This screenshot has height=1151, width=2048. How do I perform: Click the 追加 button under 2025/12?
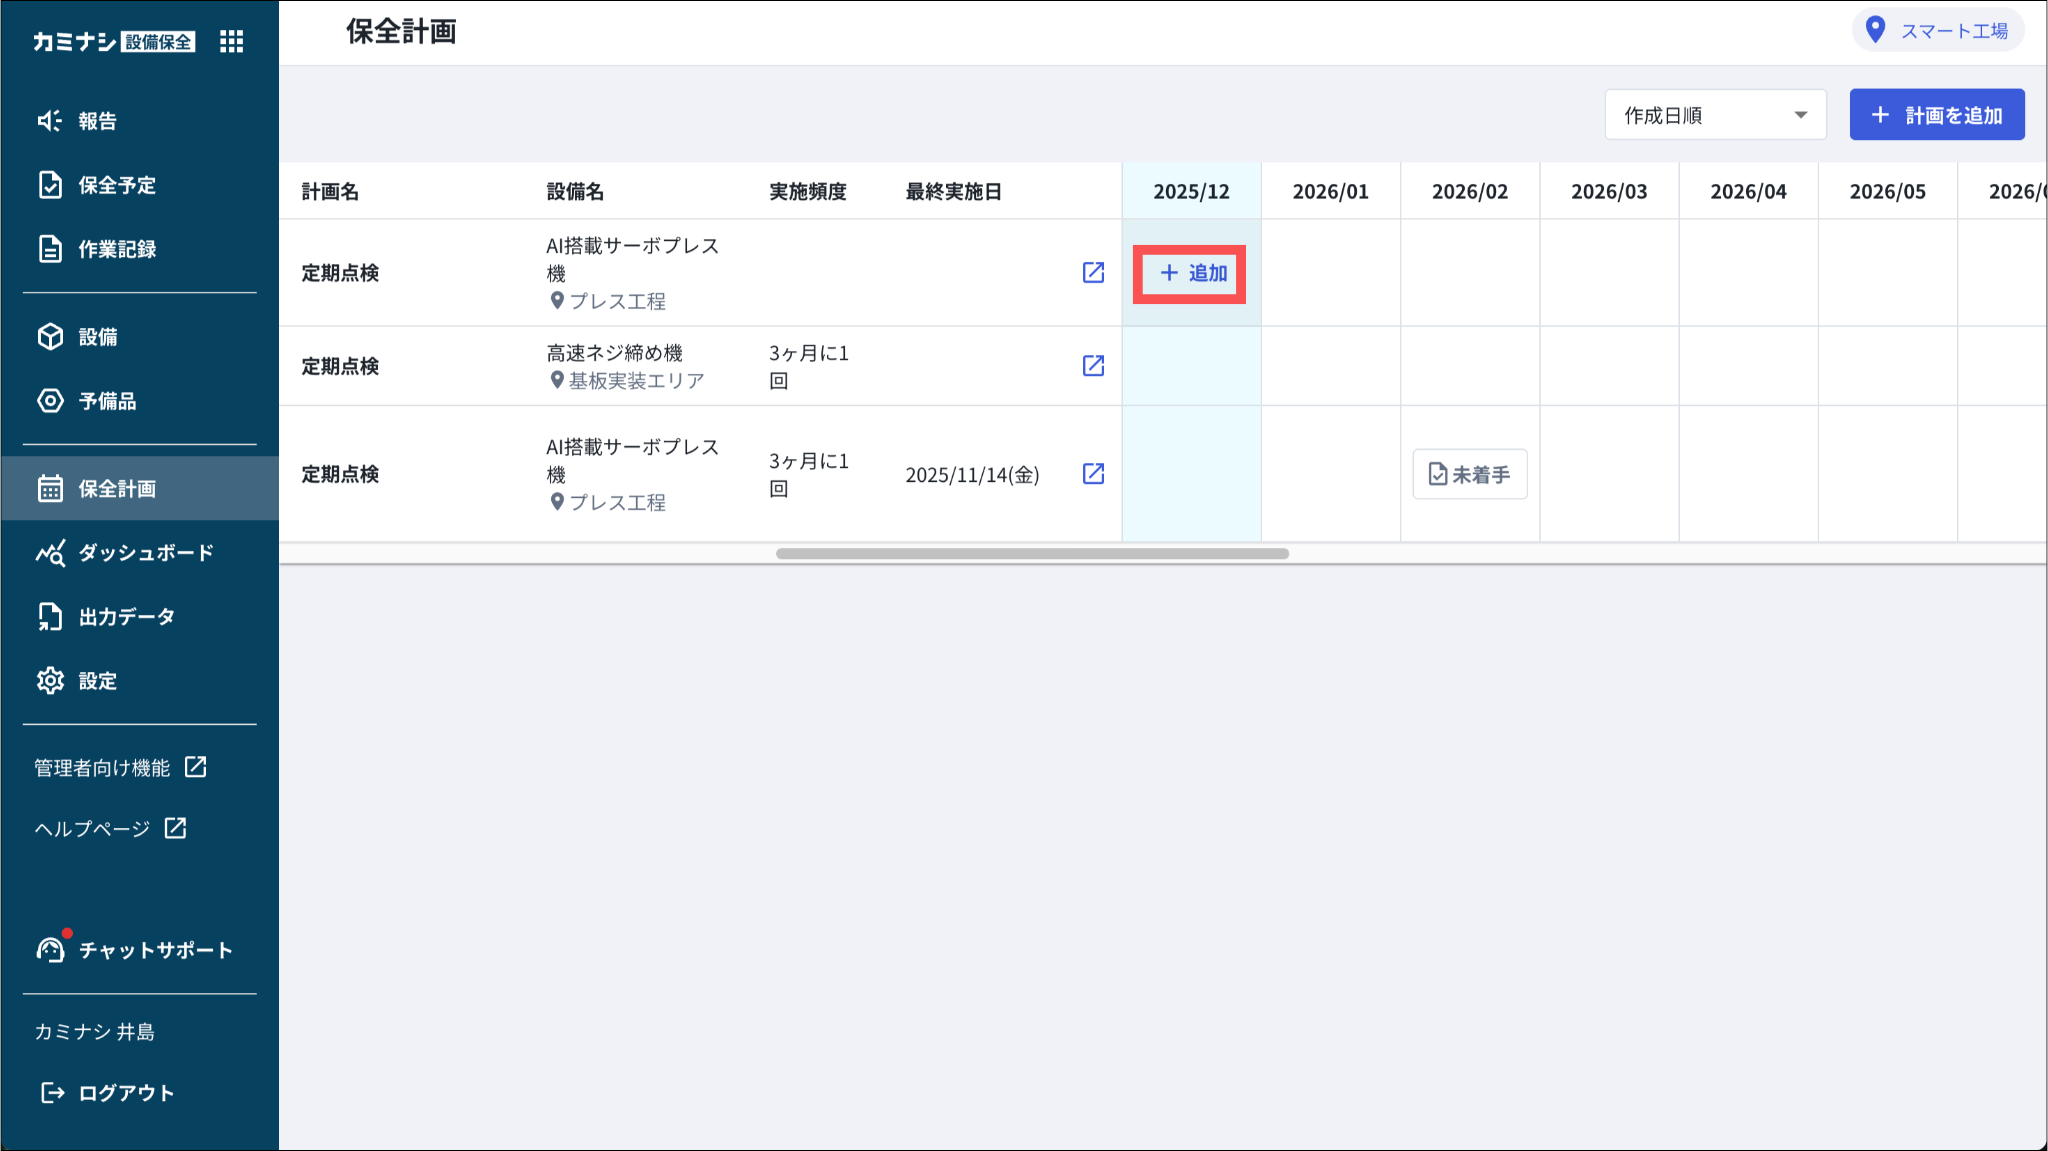tap(1190, 273)
